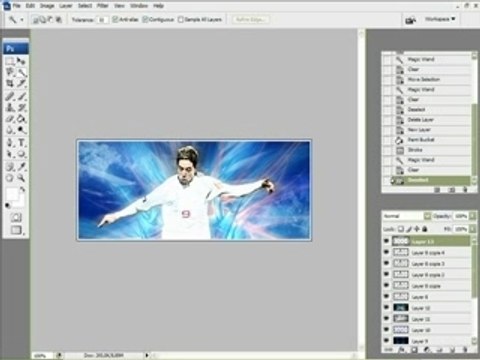Image resolution: width=480 pixels, height=360 pixels.
Task: Select the Healing Brush tool
Action: [10, 97]
